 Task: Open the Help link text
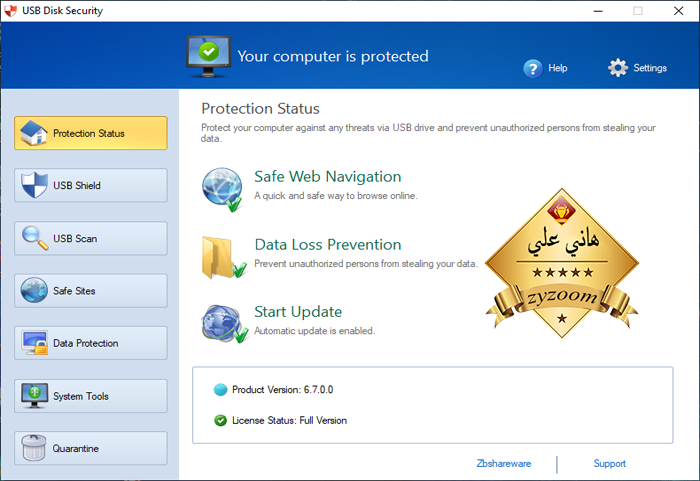click(558, 68)
